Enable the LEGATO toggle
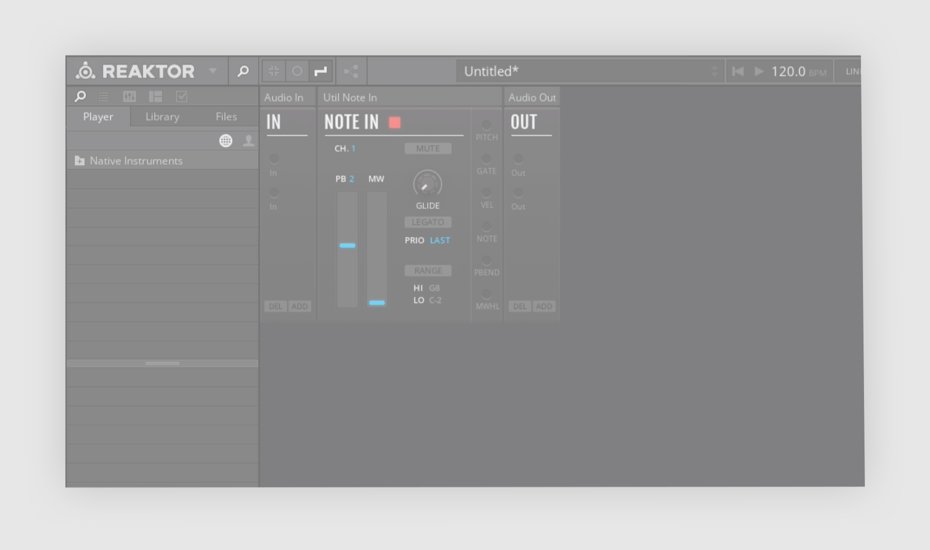Screen dimensions: 930x550 point(427,222)
